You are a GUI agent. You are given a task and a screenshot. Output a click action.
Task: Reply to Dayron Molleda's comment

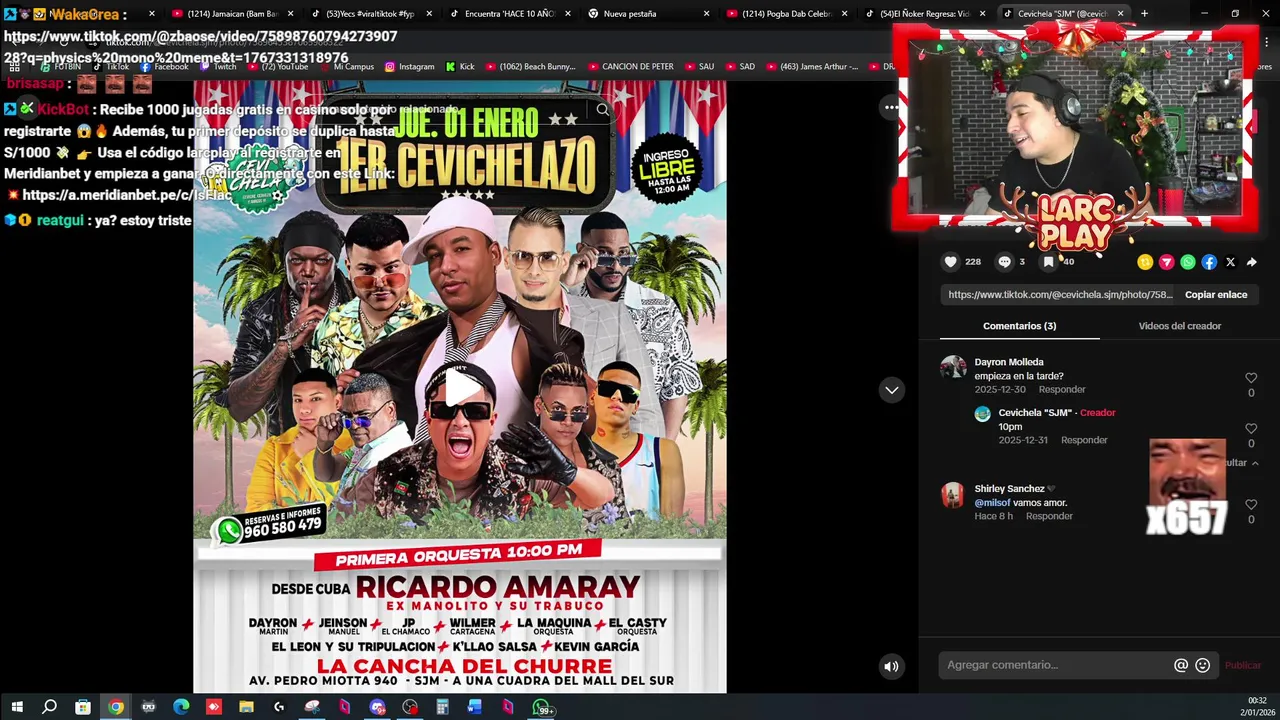click(1061, 389)
